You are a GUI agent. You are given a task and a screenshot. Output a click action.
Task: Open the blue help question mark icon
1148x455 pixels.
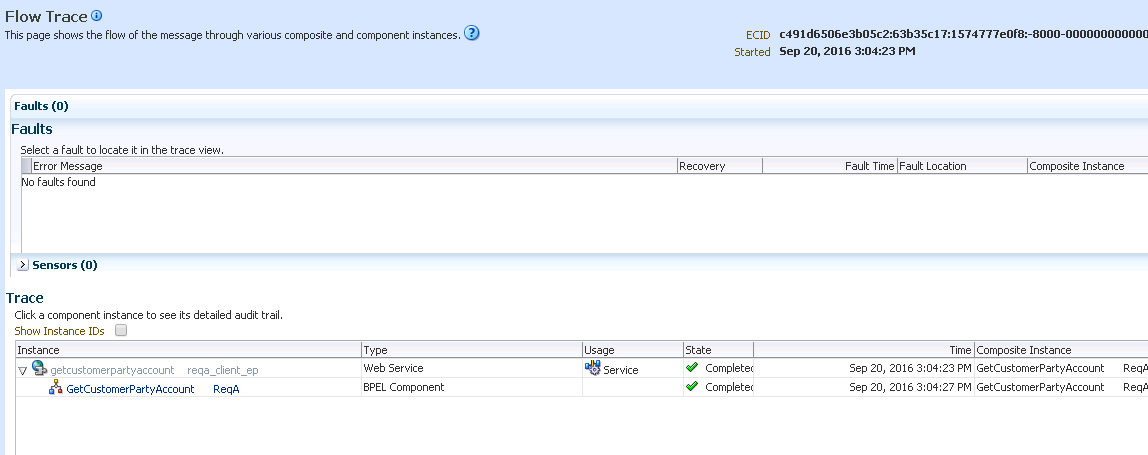coord(472,33)
